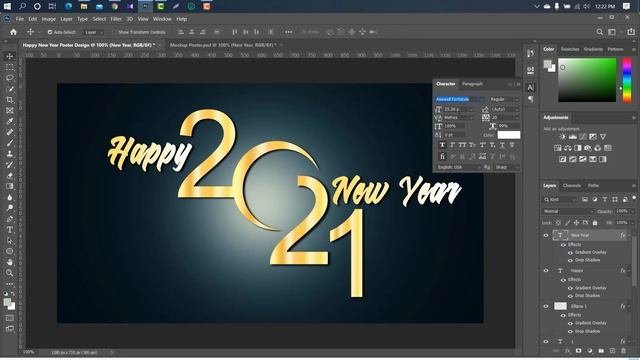This screenshot has height=360, width=640.
Task: Toggle Happy layer Effects visibility
Action: click(563, 280)
